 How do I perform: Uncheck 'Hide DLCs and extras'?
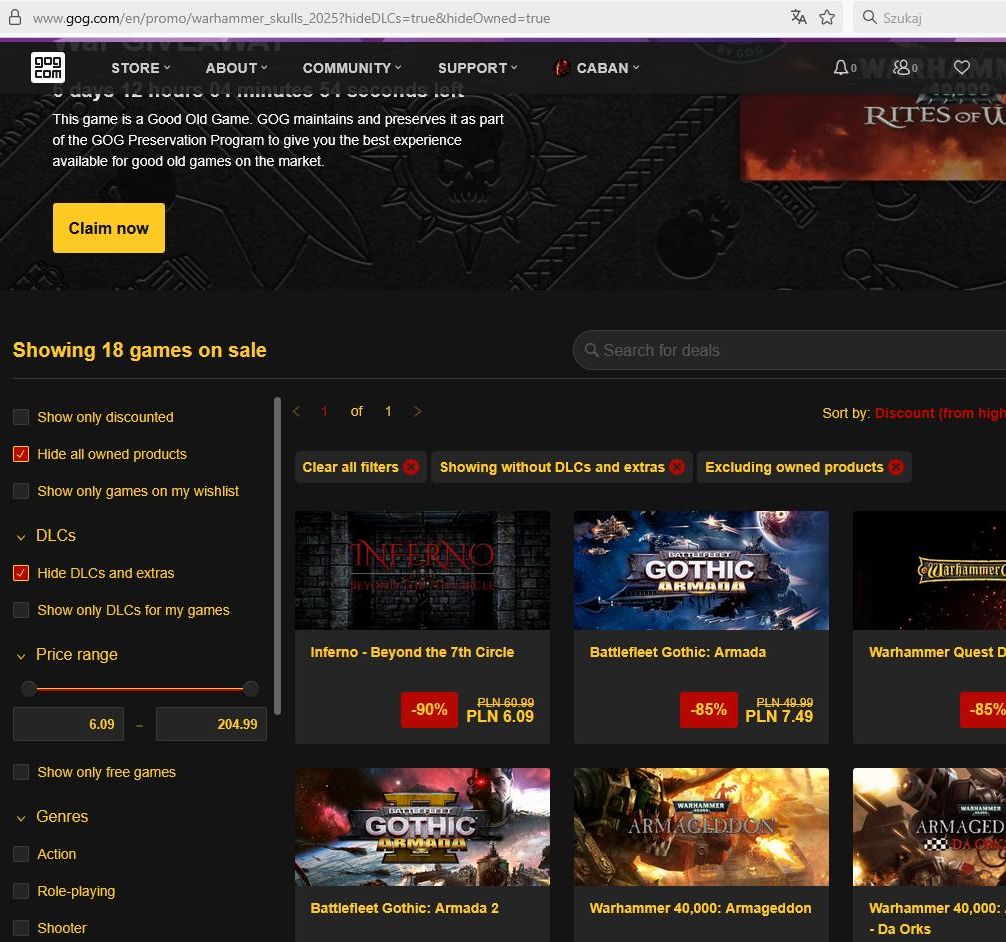21,573
